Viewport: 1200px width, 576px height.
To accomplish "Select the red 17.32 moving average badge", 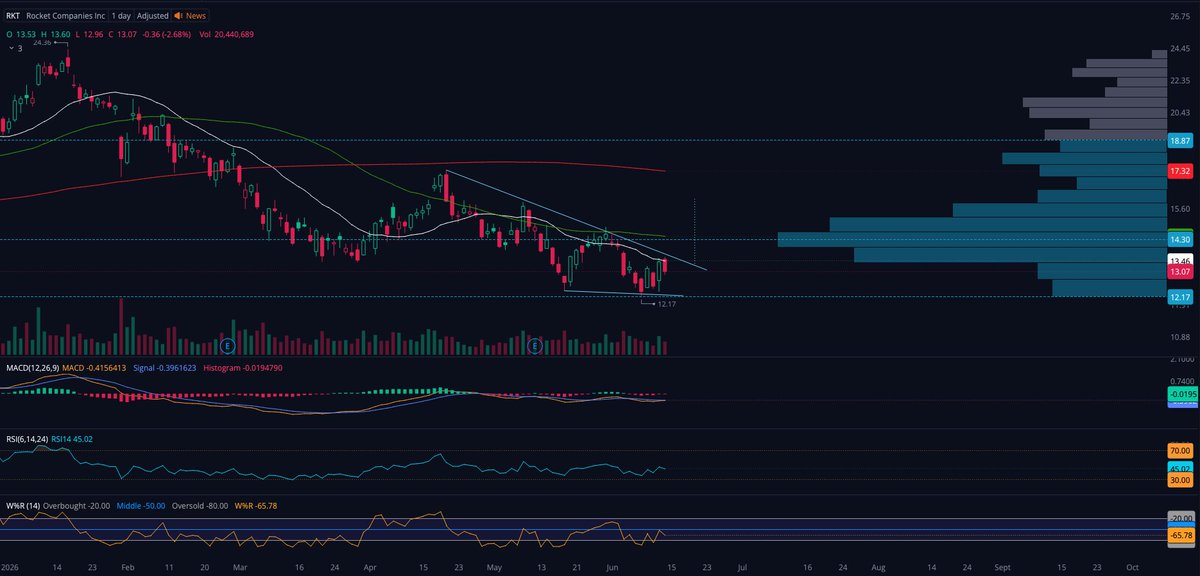I will pos(1180,172).
